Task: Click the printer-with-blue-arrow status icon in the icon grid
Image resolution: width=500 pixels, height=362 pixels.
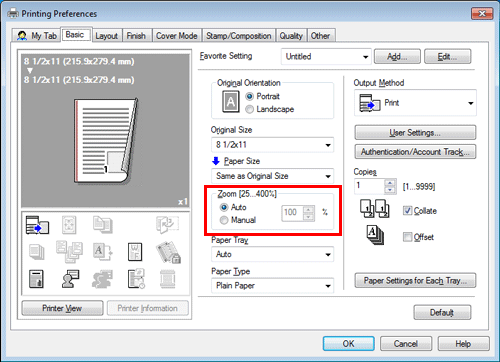Action: tap(37, 225)
